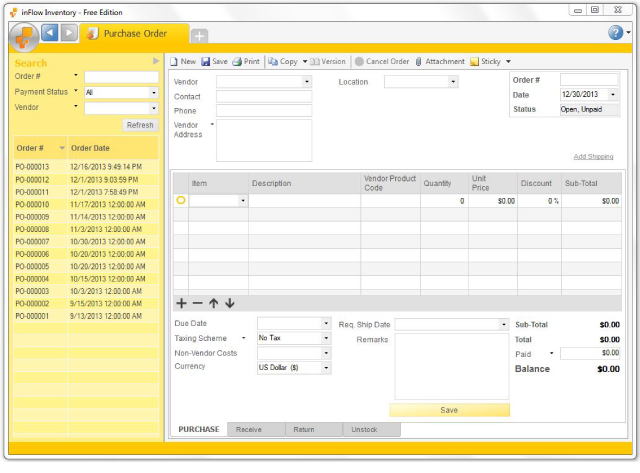Open the Item dropdown in first row
The image size is (640, 473).
pyautogui.click(x=243, y=200)
